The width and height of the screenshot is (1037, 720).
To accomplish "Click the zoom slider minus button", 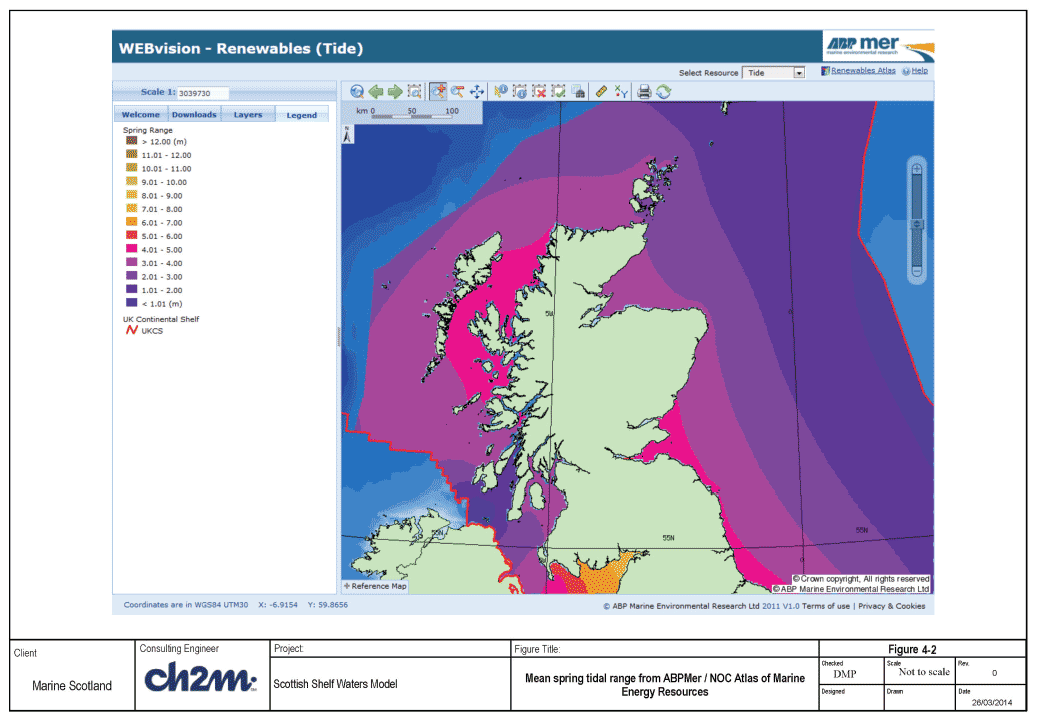I will (917, 271).
